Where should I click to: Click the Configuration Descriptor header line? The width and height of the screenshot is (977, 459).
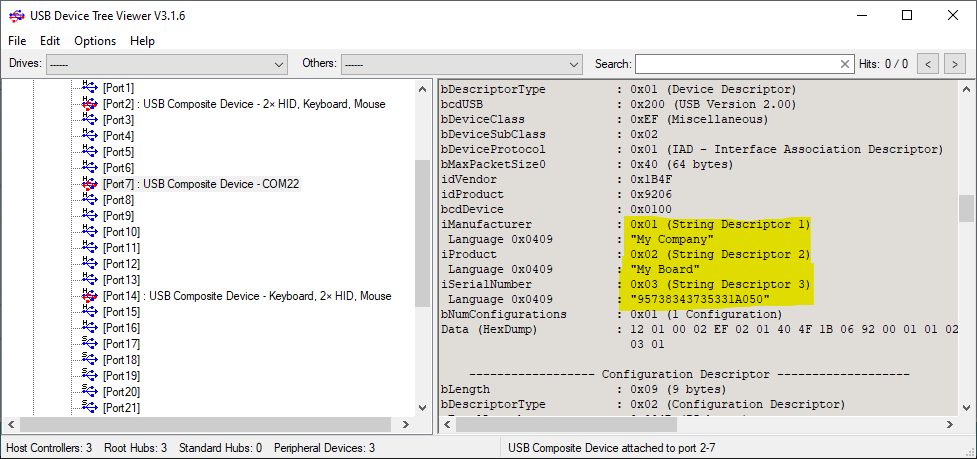(x=689, y=374)
